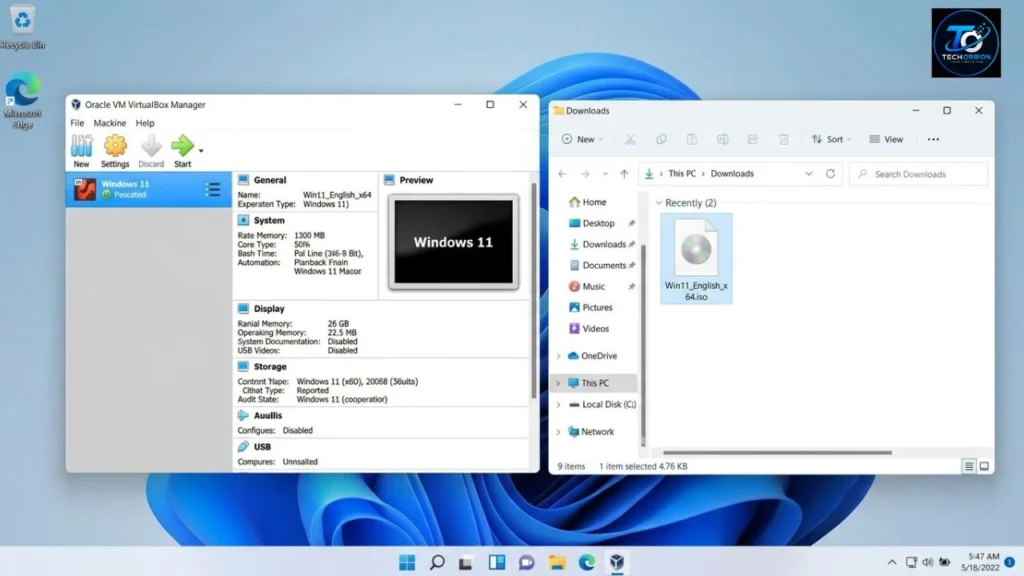Select Pictures in the navigation pane

[x=590, y=307]
